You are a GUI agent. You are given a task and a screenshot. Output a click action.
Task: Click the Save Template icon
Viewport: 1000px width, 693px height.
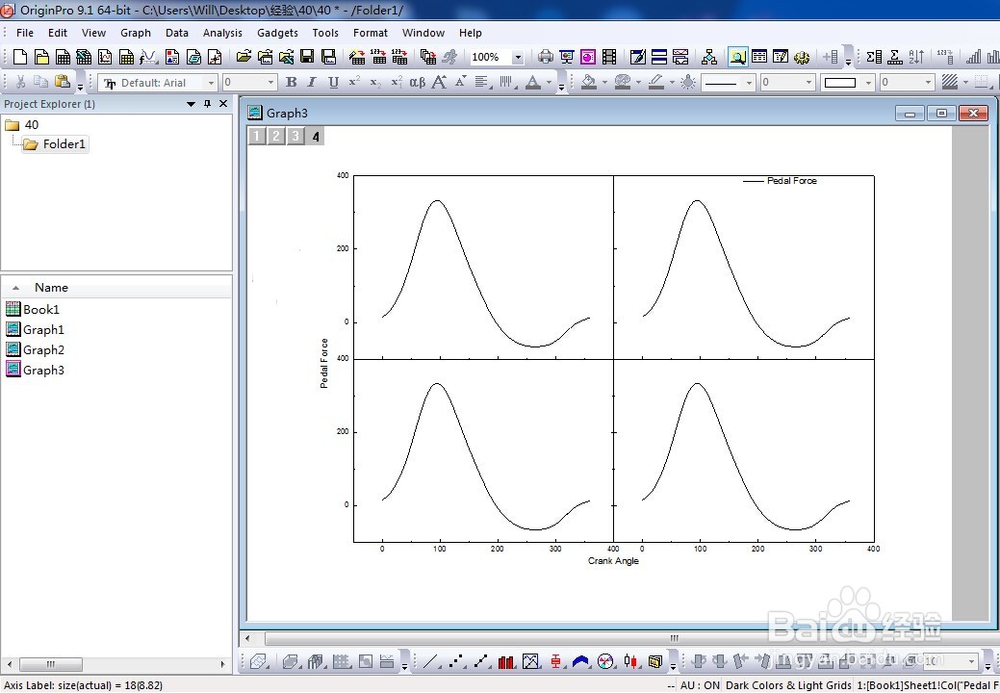coord(328,57)
